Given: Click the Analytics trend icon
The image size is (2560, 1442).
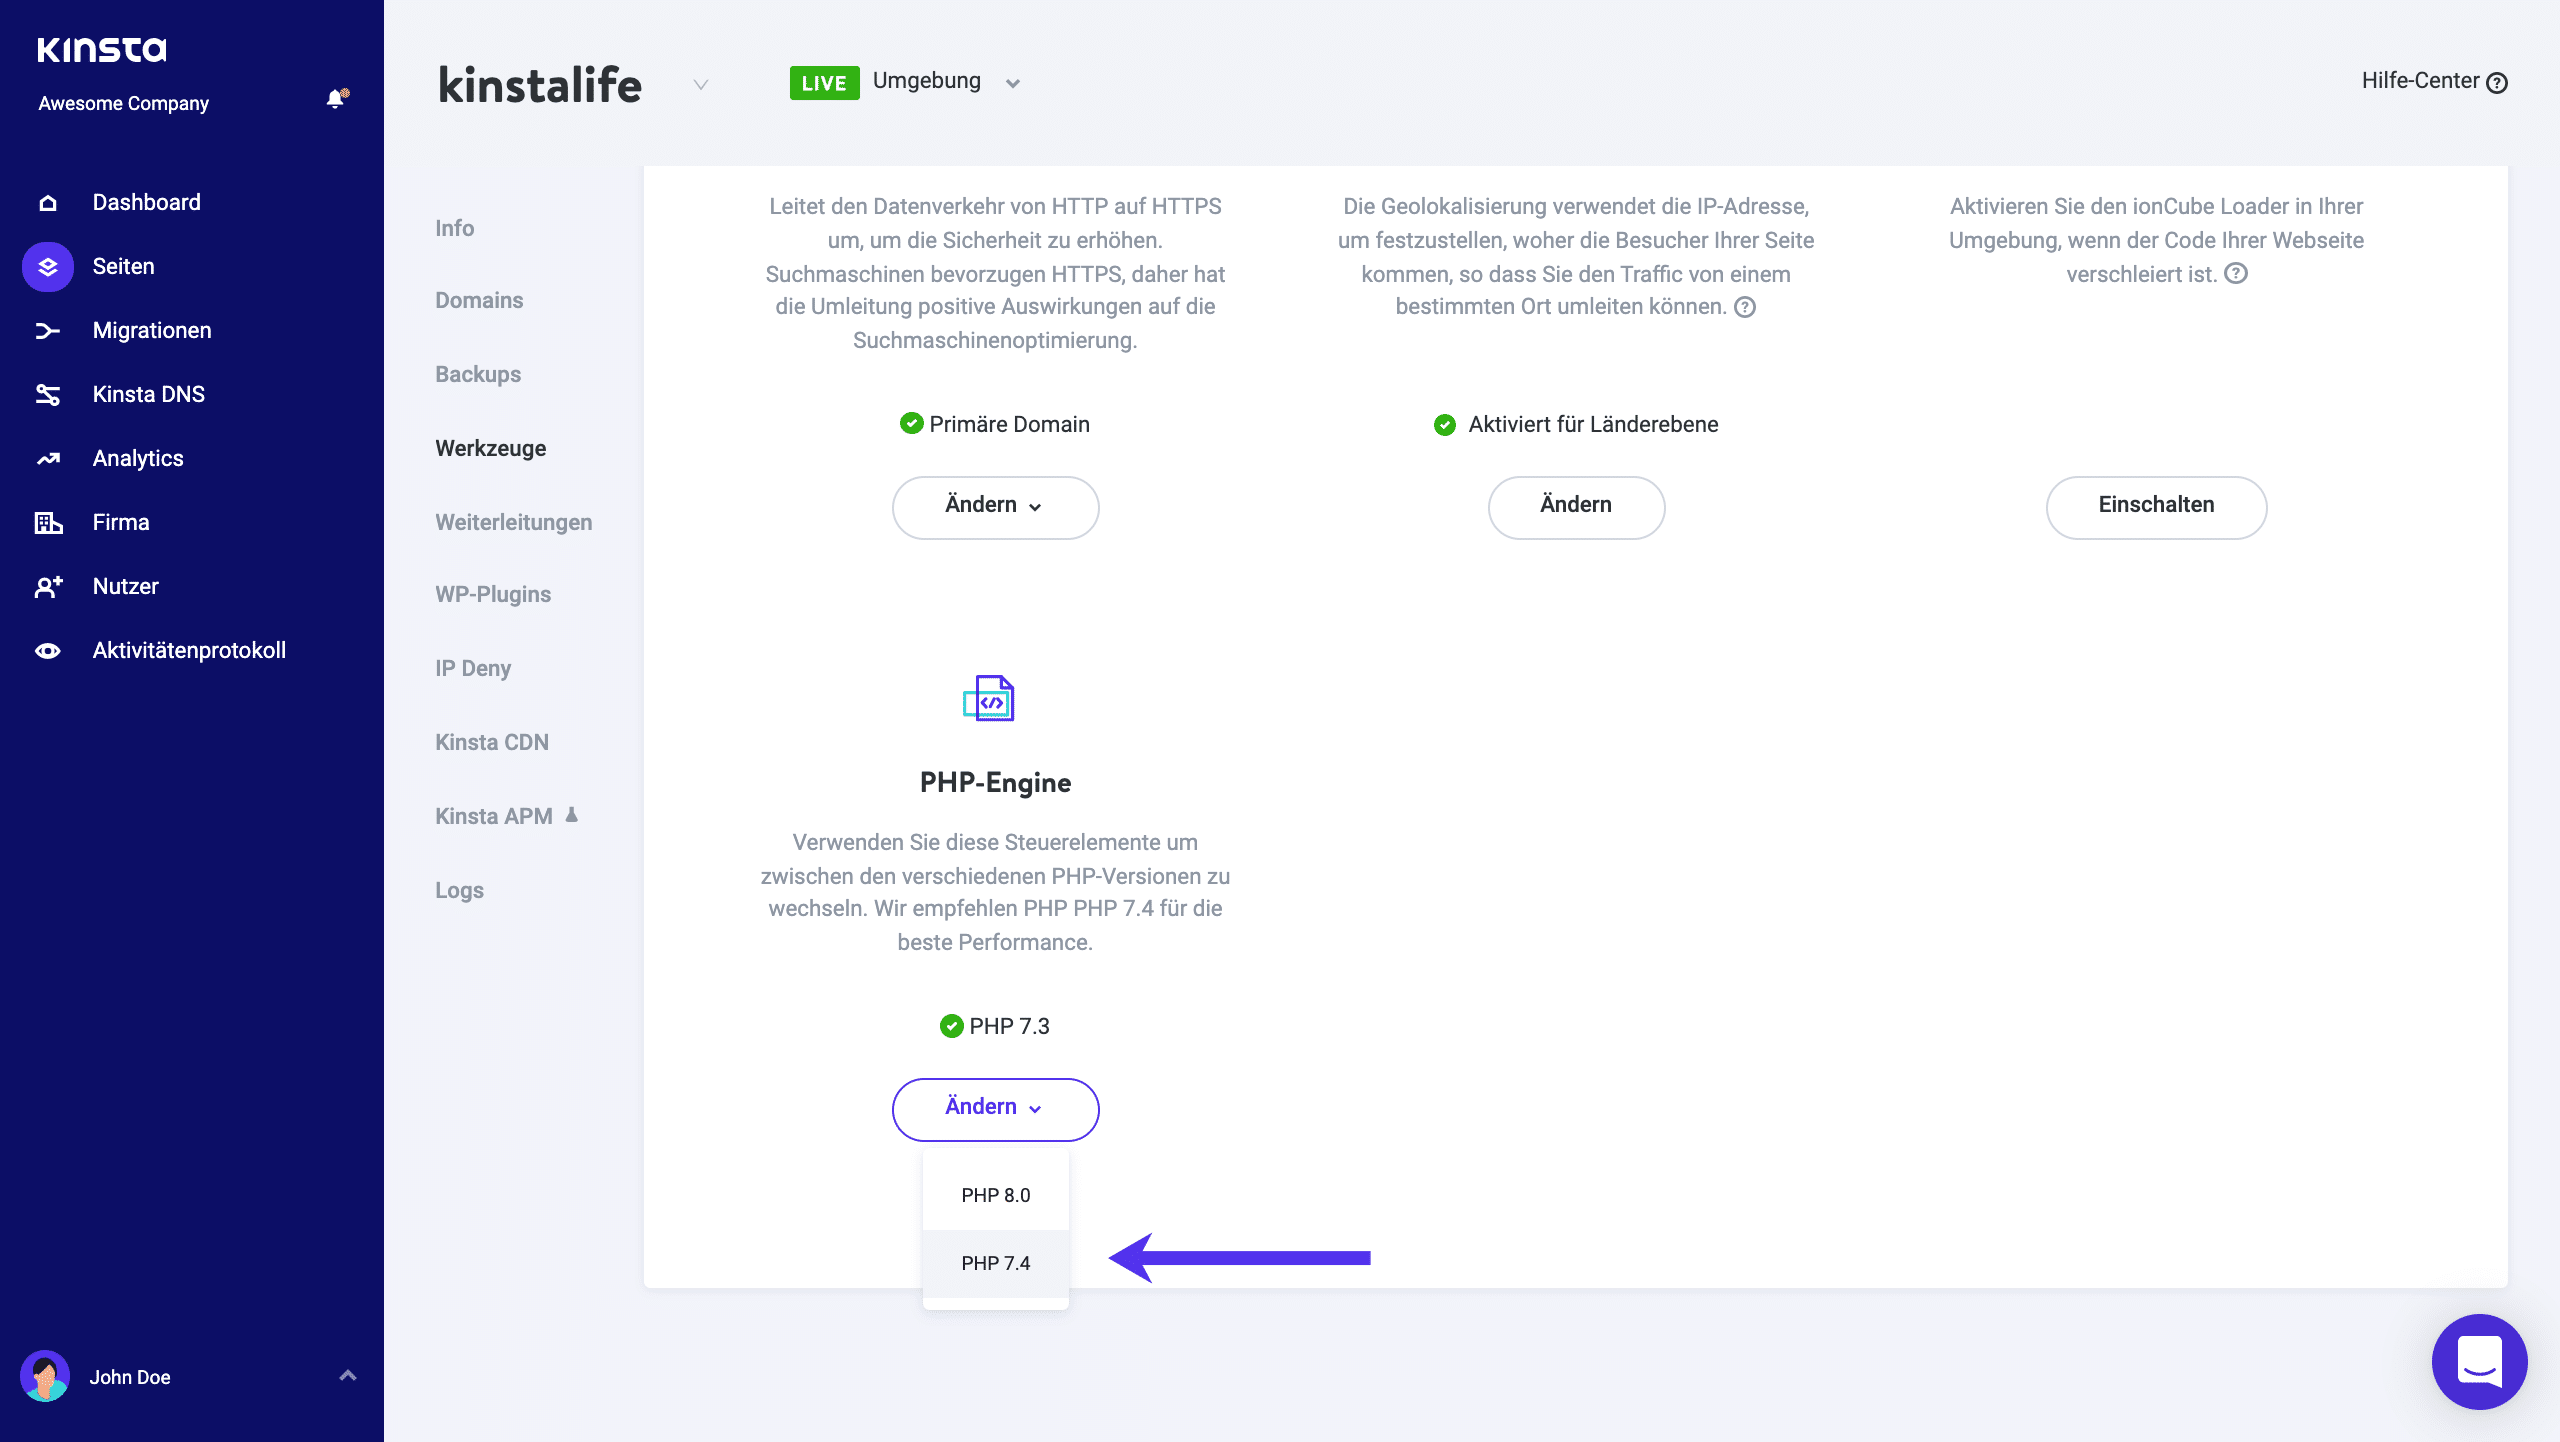Looking at the screenshot, I should 48,459.
